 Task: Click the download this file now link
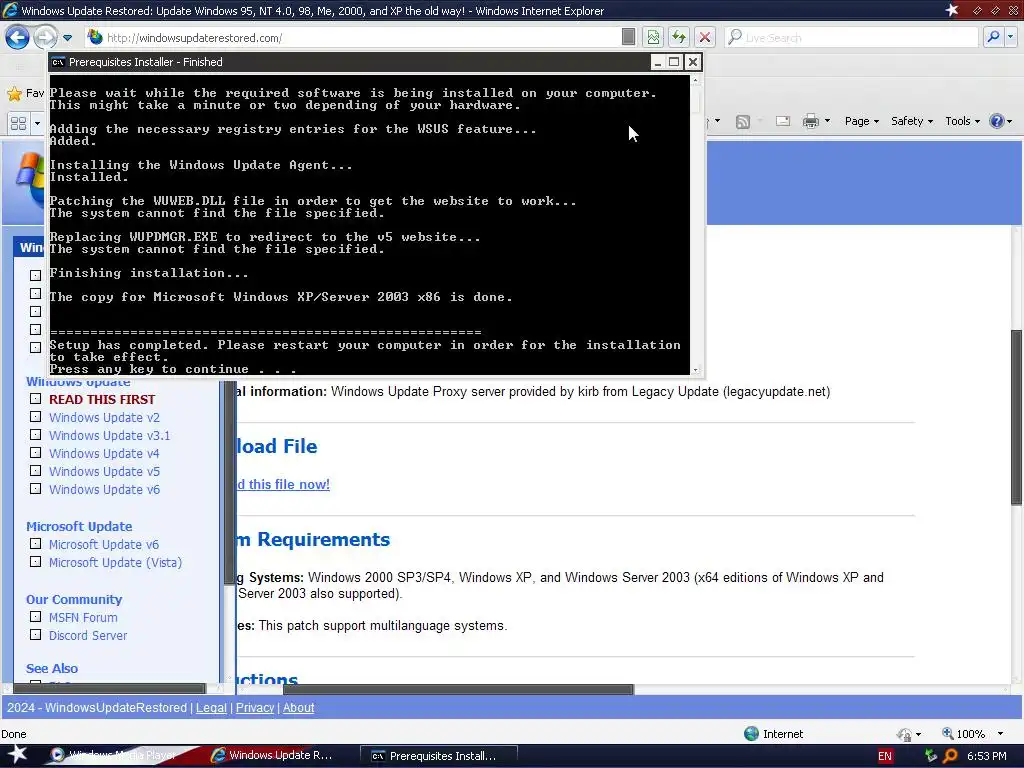coord(283,485)
